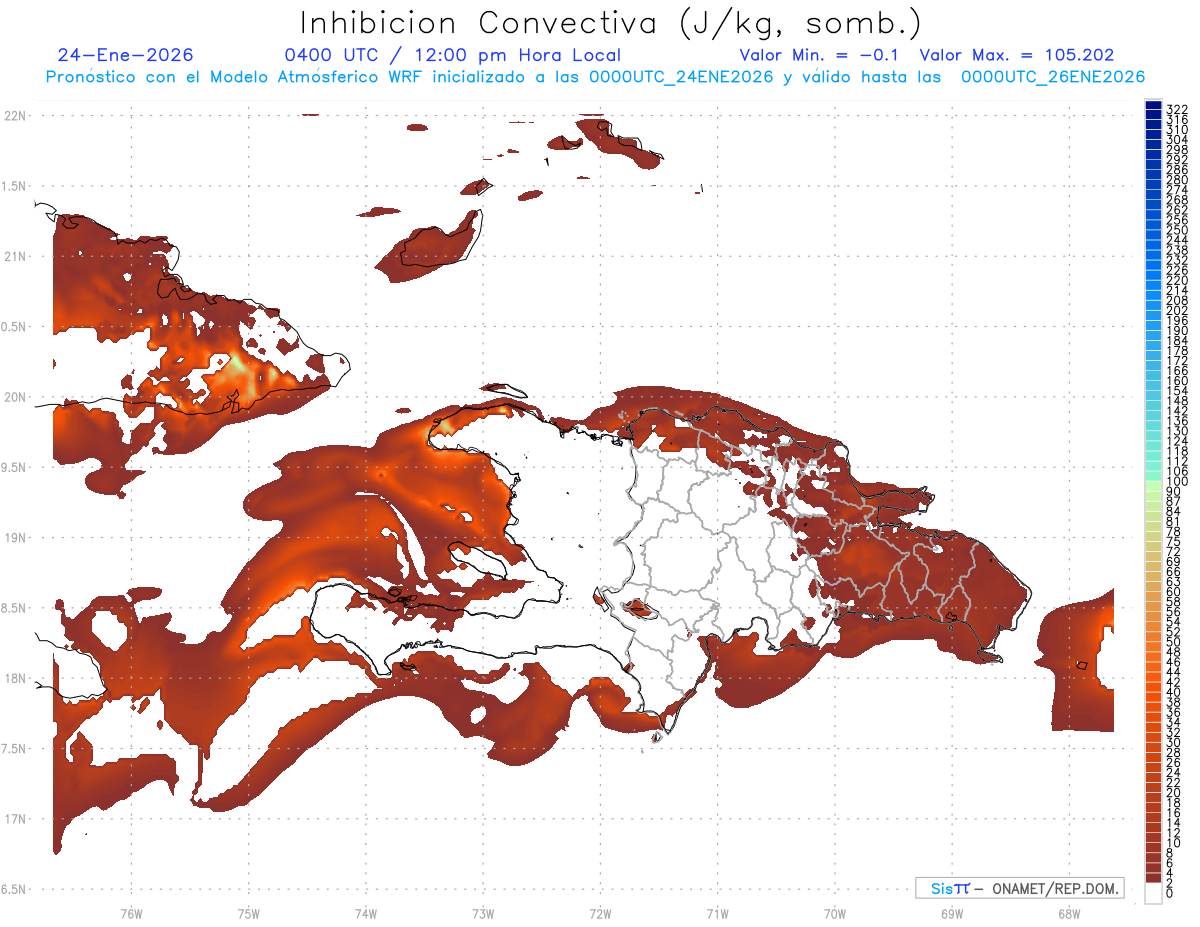Click 'Pronóstico con el Modelo Atmósferico WRF' text
This screenshot has height=927, width=1200.
pyautogui.click(x=235, y=77)
